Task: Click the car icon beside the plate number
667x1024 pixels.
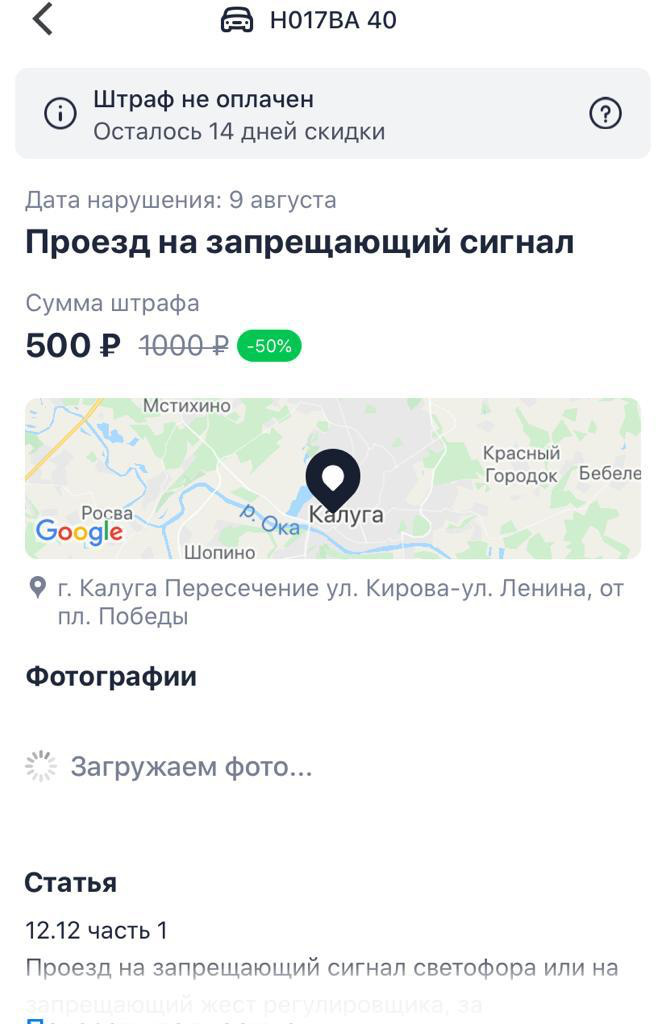Action: [x=237, y=20]
